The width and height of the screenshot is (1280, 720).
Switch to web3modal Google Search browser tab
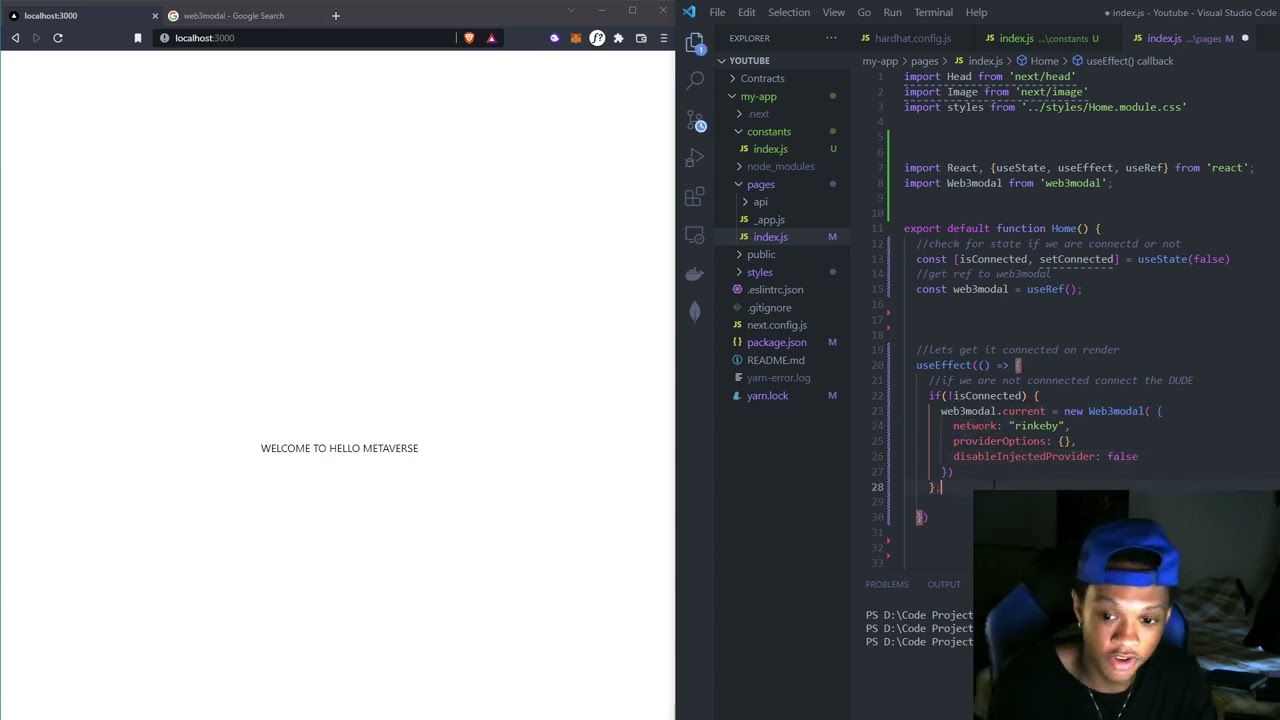(x=233, y=15)
